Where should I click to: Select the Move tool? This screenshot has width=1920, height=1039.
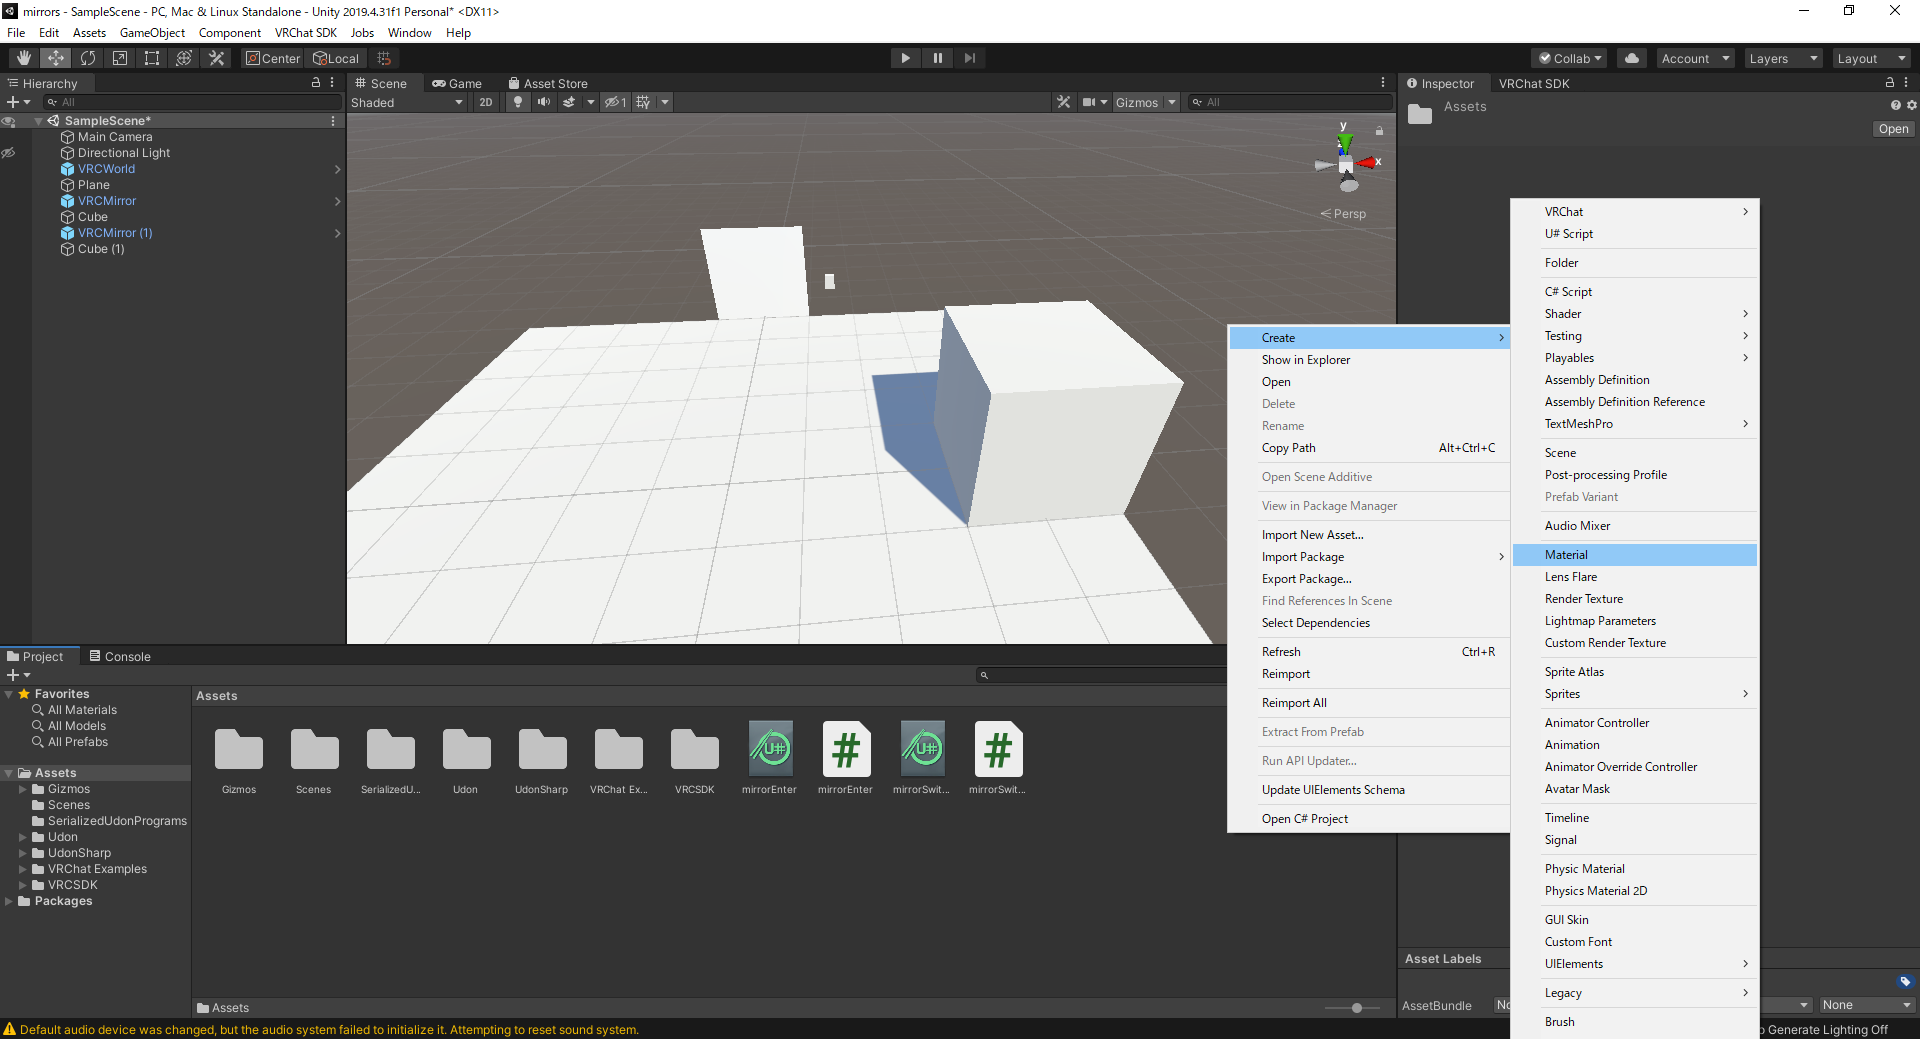tap(56, 58)
